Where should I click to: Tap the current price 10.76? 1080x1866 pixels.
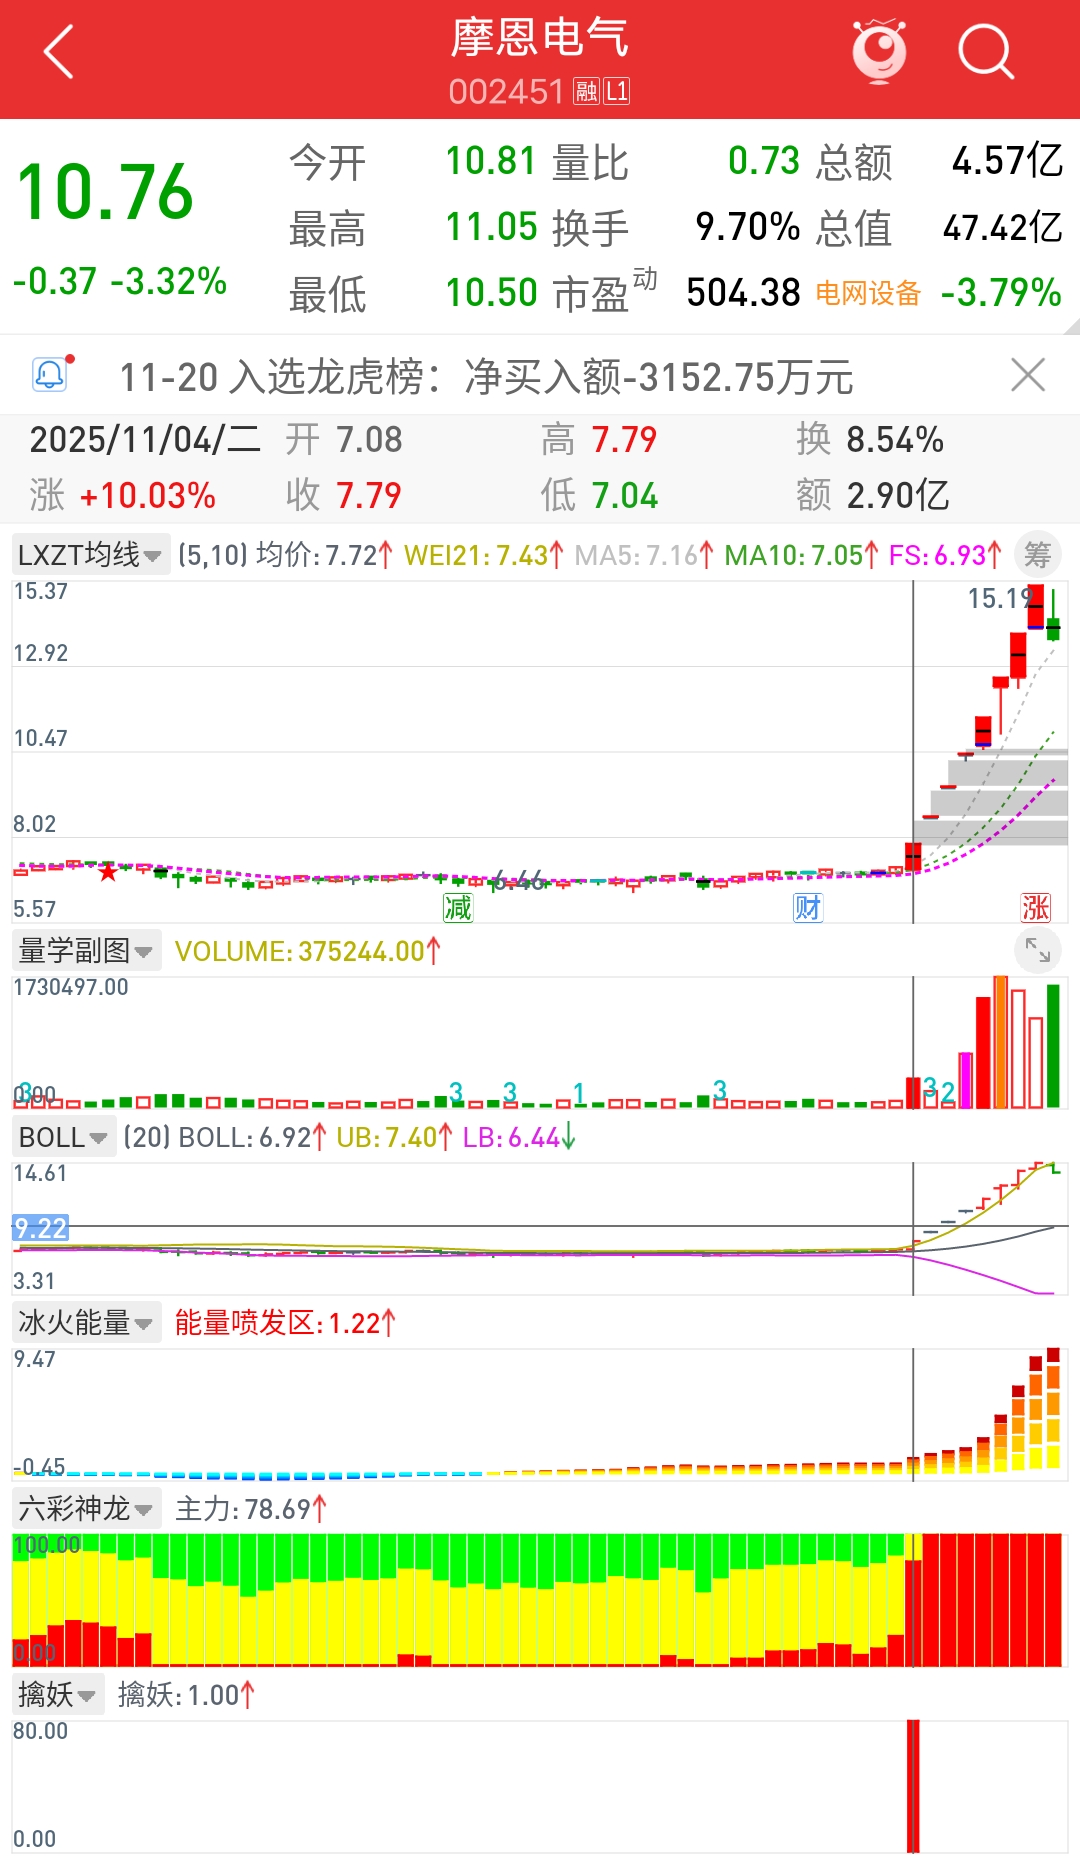(x=105, y=192)
